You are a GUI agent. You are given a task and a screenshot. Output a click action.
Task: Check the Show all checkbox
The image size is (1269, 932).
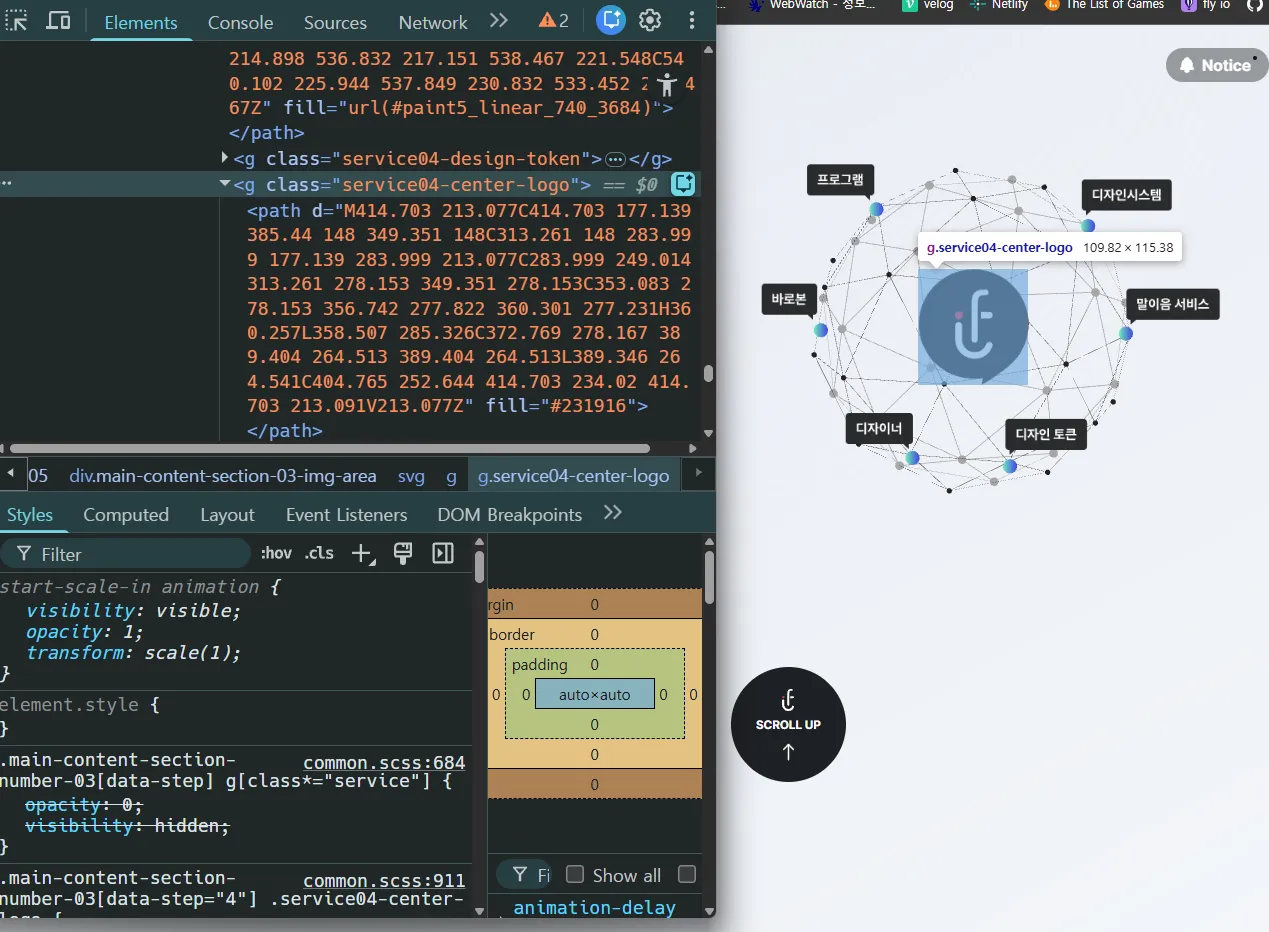click(x=575, y=875)
